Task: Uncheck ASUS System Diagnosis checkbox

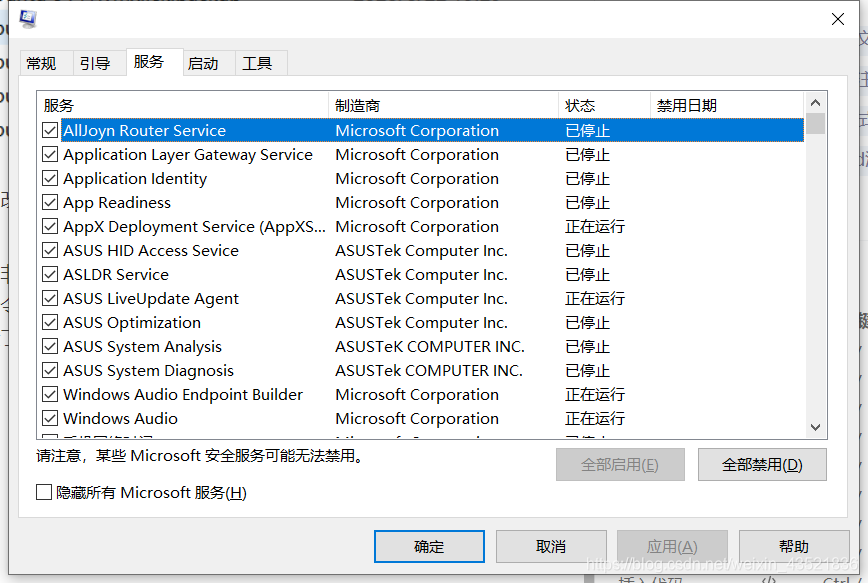Action: coord(50,370)
